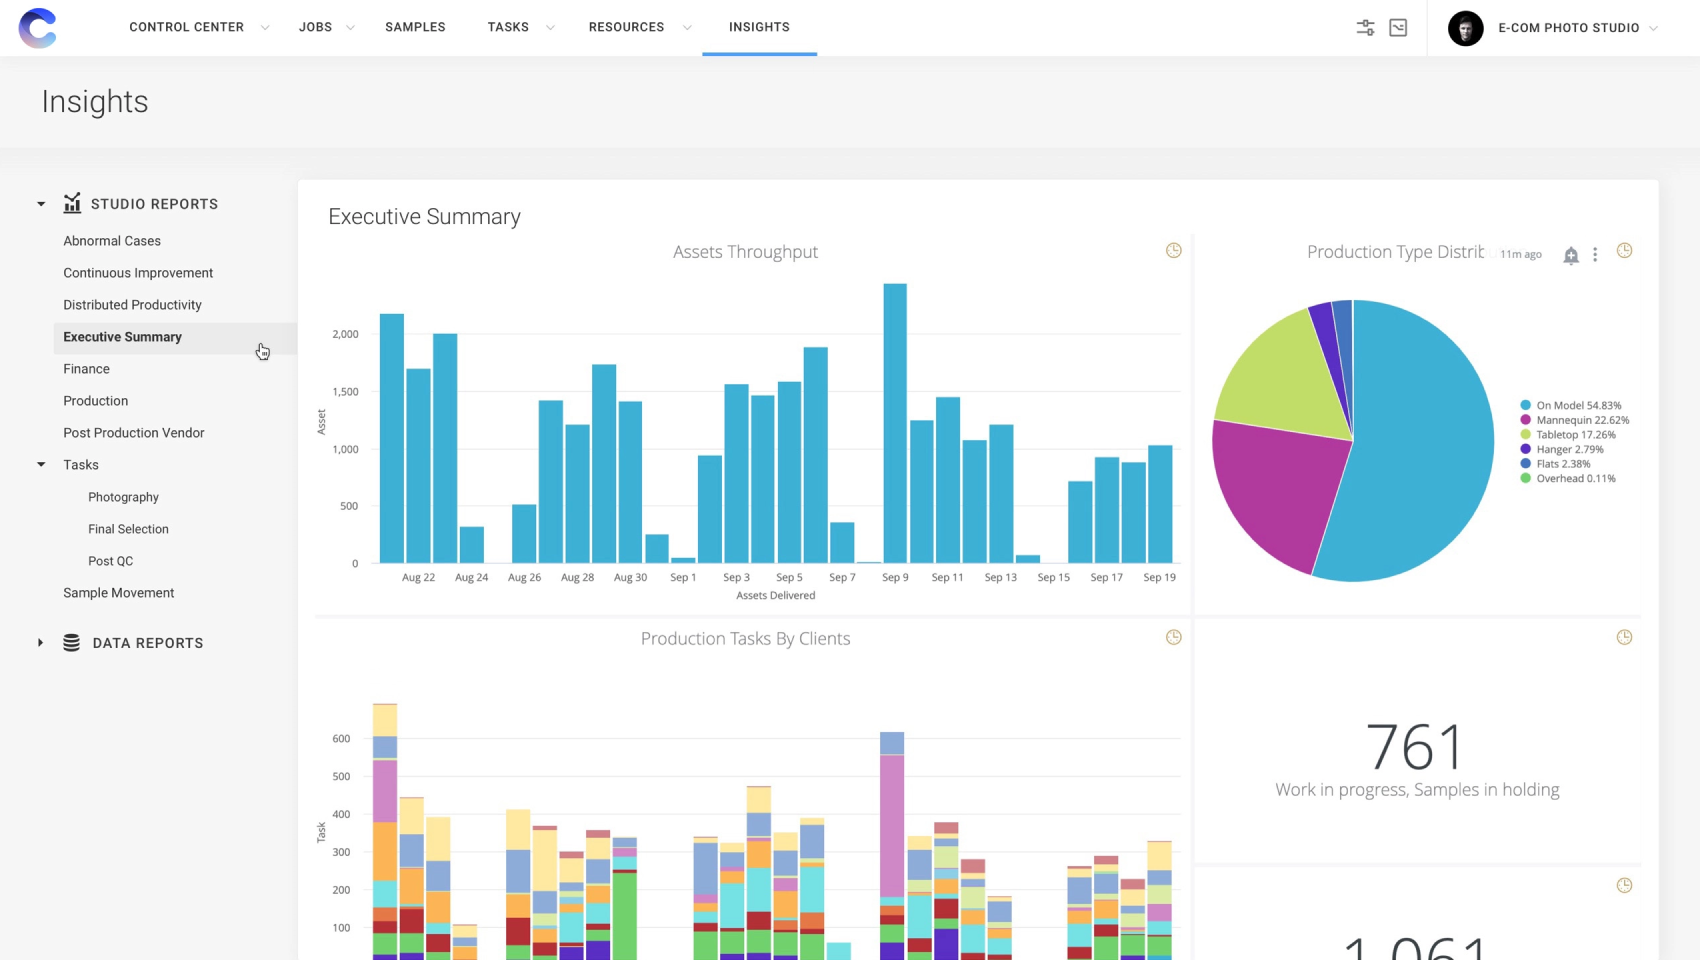
Task: Expand the Data Reports section
Action: tap(40, 642)
